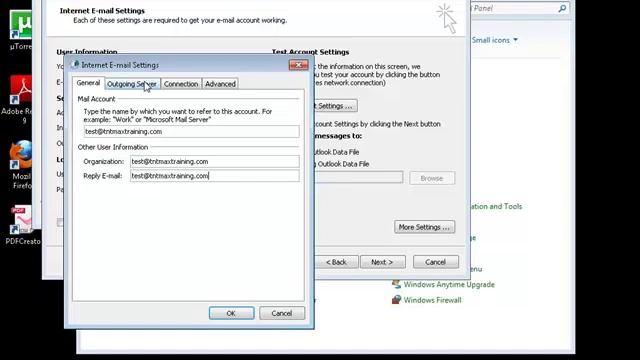Click the Internet E-mail Settings title icon

pos(75,64)
